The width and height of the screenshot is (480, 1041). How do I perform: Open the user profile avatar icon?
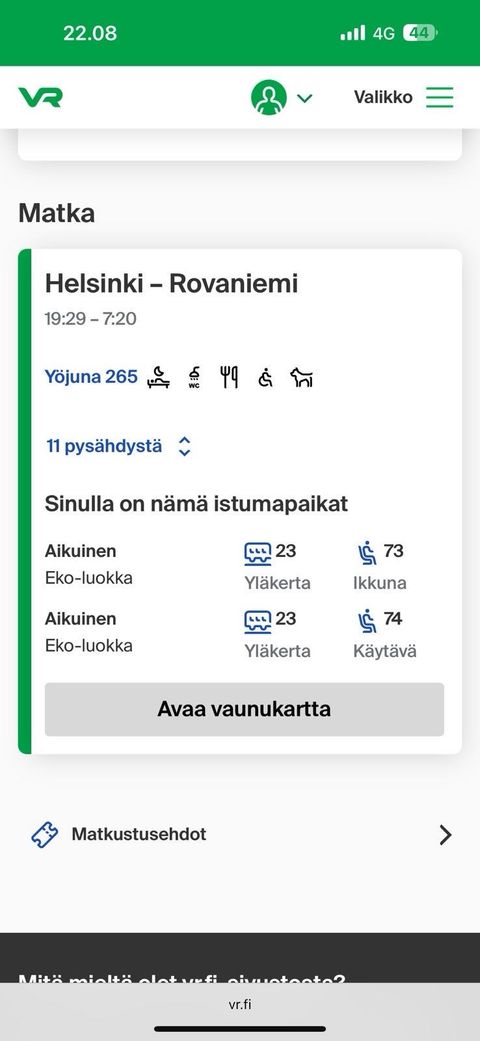[269, 98]
